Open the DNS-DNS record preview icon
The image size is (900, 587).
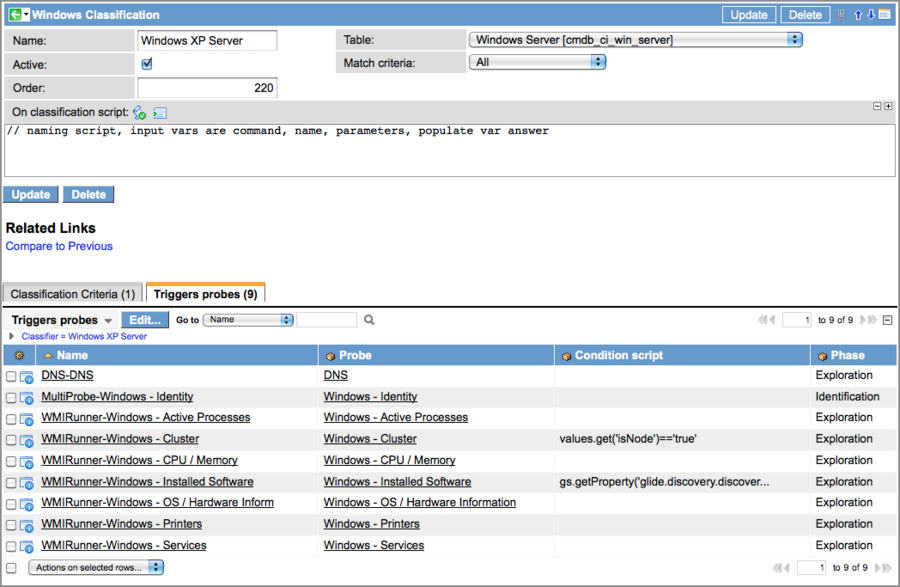click(26, 377)
